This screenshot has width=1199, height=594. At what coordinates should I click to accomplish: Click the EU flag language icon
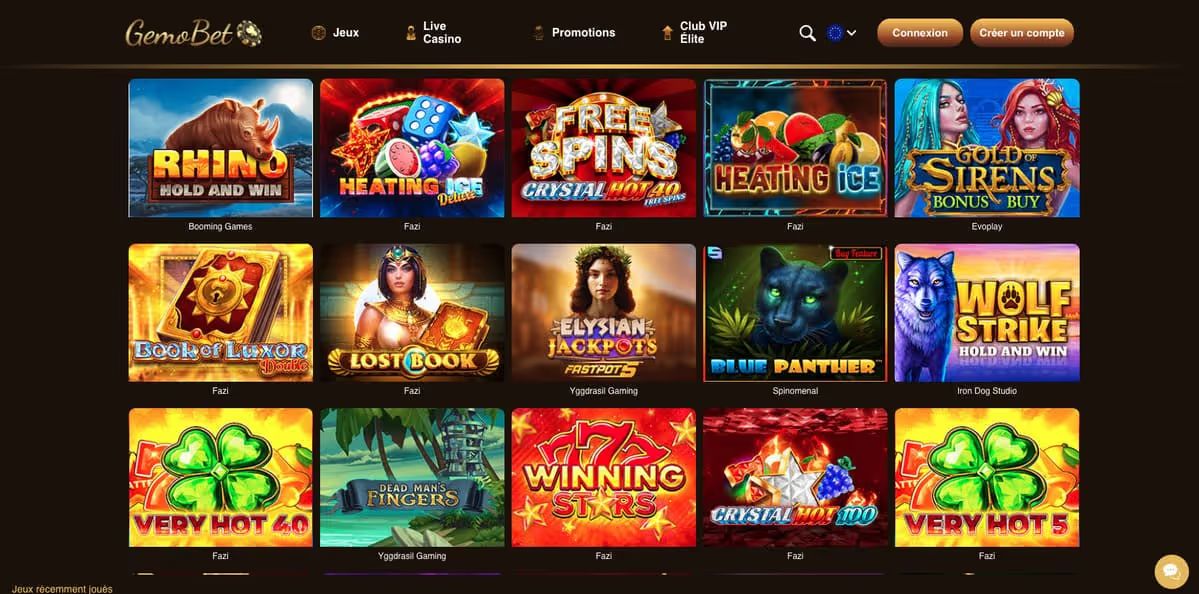[x=834, y=33]
